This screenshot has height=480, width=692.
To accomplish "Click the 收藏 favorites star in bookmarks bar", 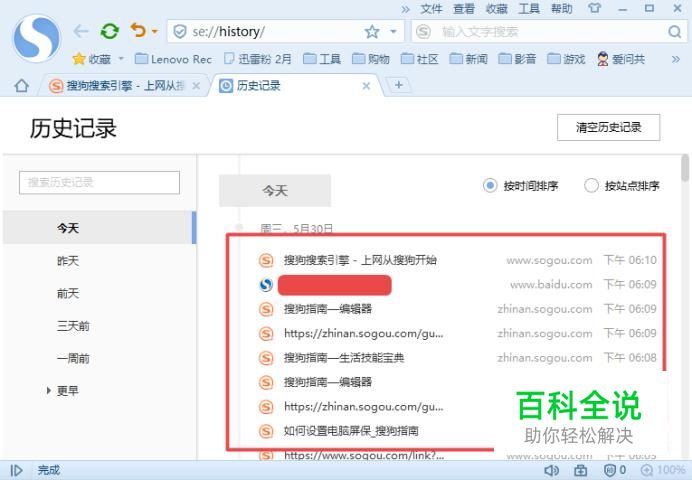I will coord(91,59).
